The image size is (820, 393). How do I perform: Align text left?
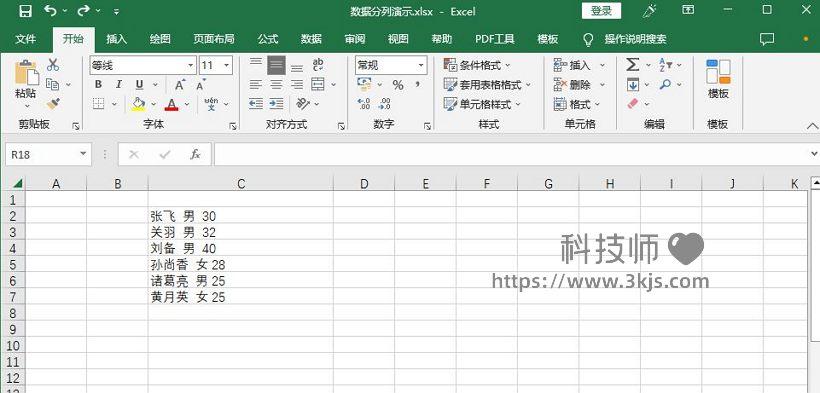256,84
